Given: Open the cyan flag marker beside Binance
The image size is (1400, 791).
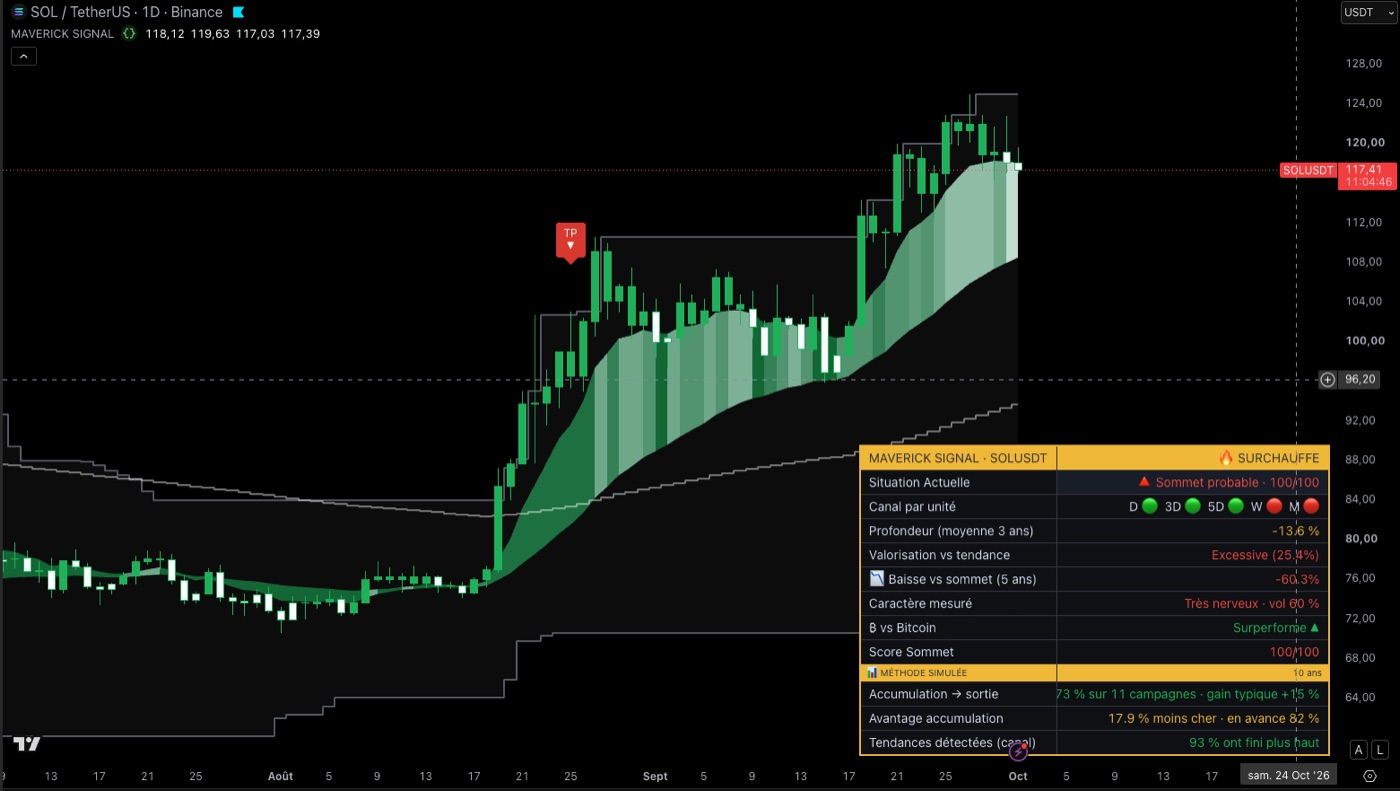Looking at the screenshot, I should click(238, 12).
